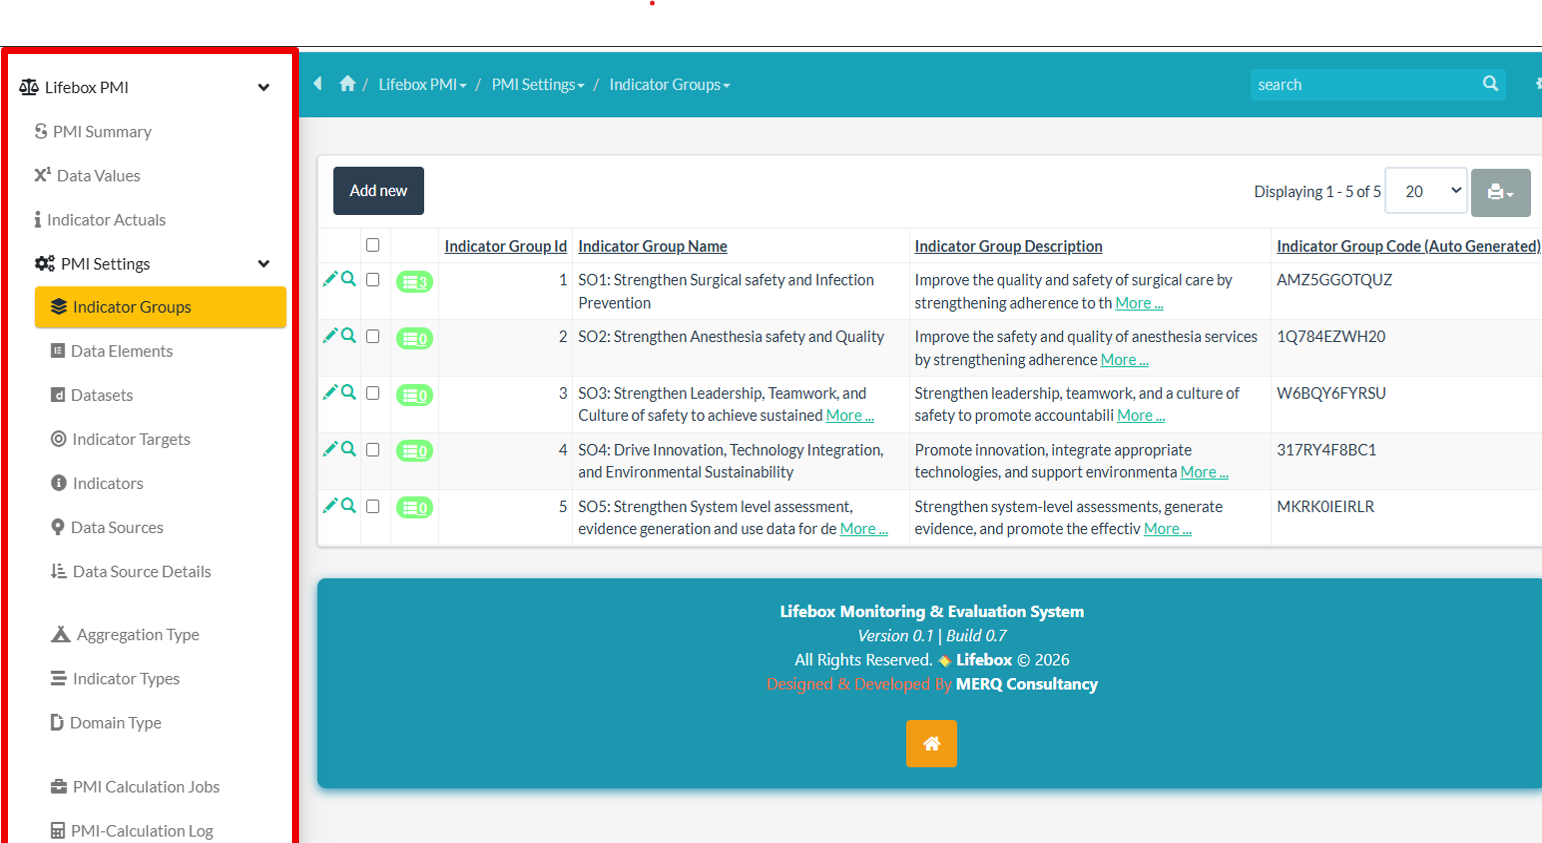Check the checkbox for SO2 row
The width and height of the screenshot is (1542, 843).
(x=373, y=336)
